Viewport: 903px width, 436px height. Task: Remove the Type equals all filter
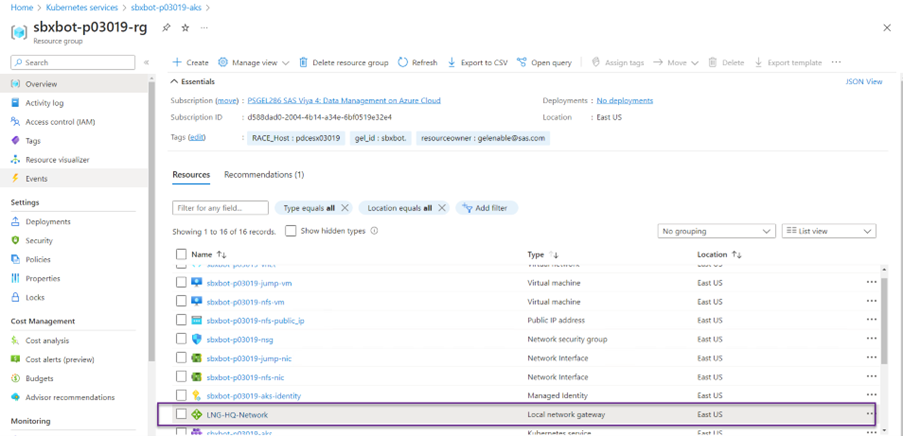tap(345, 208)
